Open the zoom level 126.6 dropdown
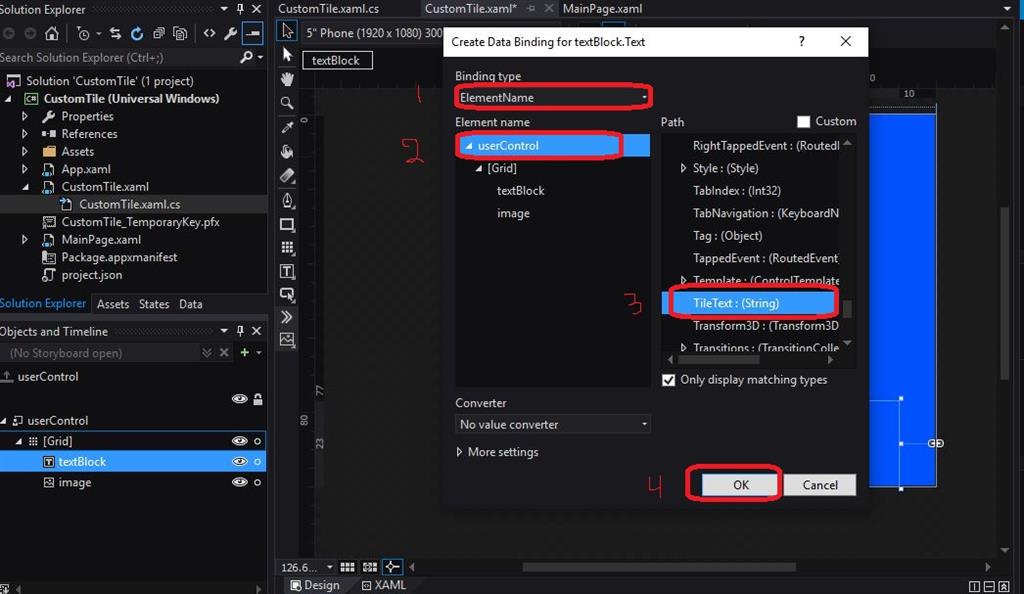 click(329, 567)
